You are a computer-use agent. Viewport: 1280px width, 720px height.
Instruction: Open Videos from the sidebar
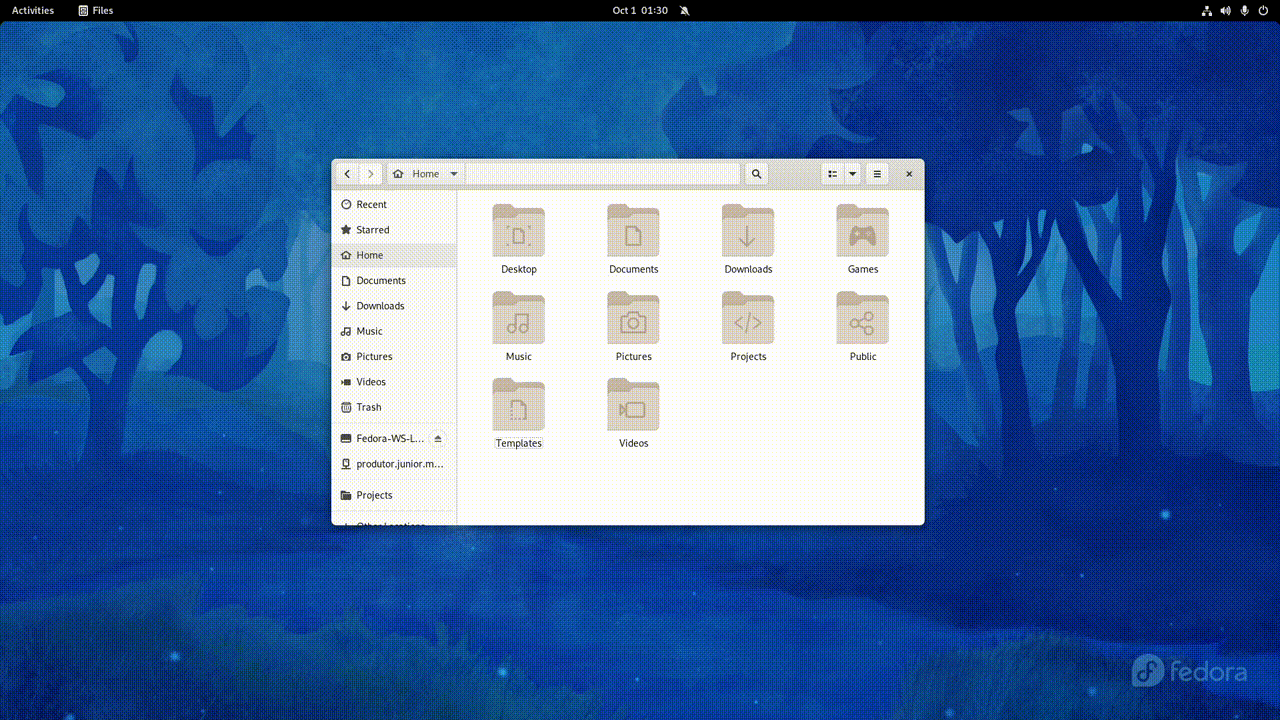(x=394, y=382)
